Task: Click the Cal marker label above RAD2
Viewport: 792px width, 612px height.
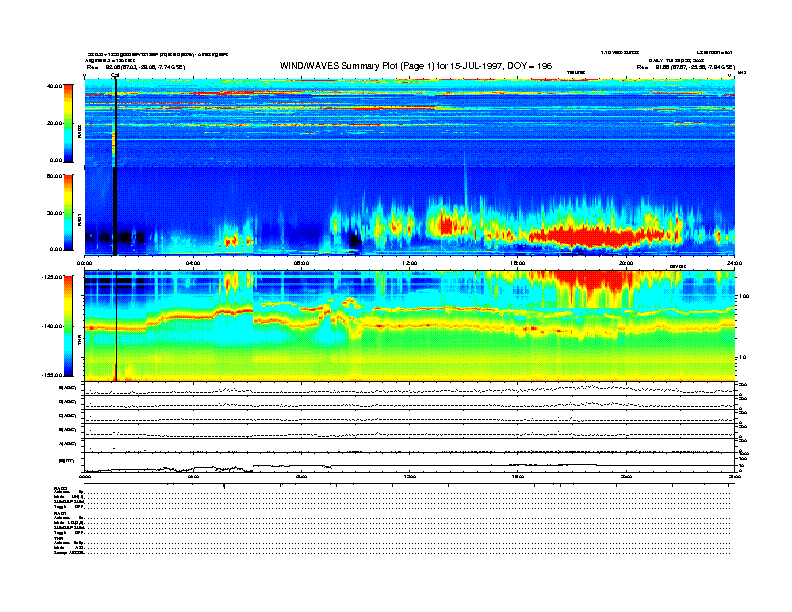Action: 115,75
